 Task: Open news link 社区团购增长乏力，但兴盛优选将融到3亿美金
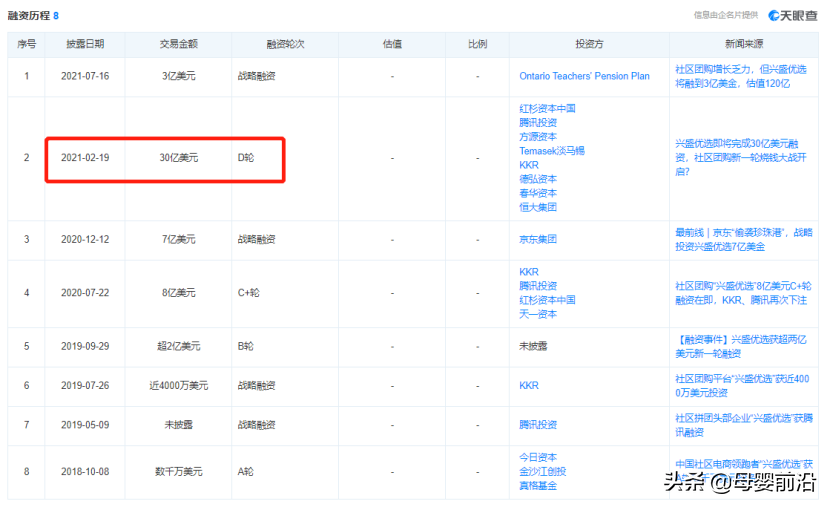coord(740,77)
